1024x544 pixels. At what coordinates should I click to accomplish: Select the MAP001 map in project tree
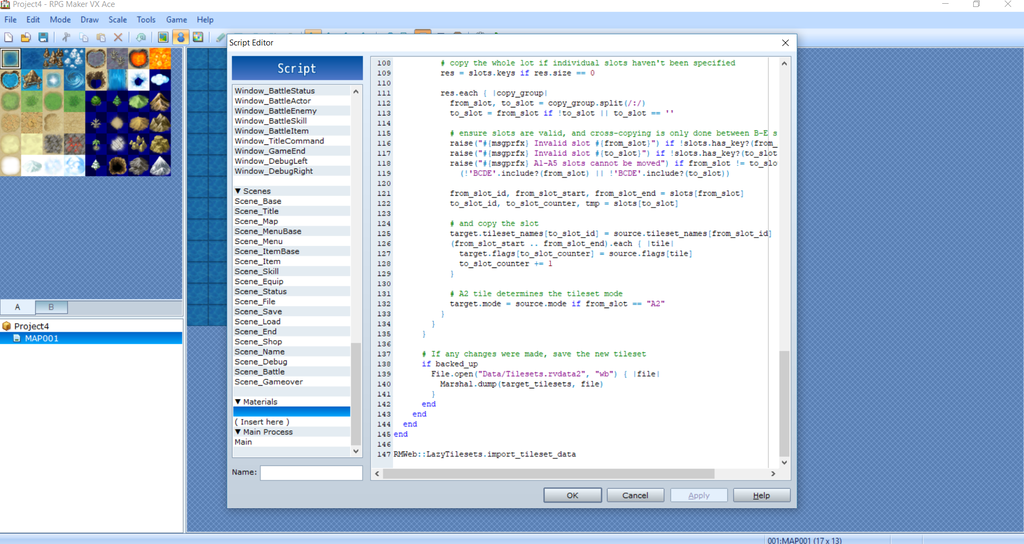point(41,339)
